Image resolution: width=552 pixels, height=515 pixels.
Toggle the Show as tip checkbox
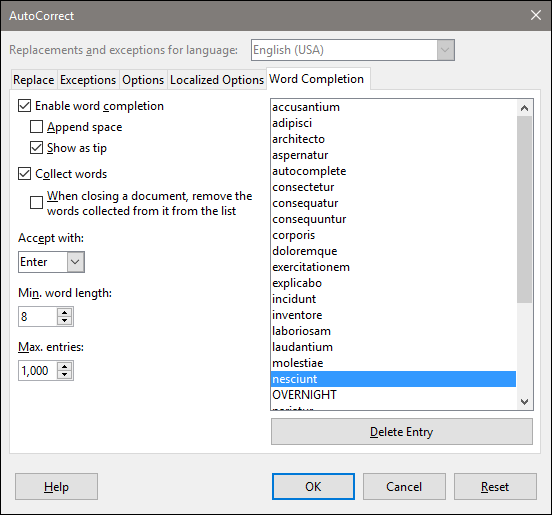coord(36,148)
